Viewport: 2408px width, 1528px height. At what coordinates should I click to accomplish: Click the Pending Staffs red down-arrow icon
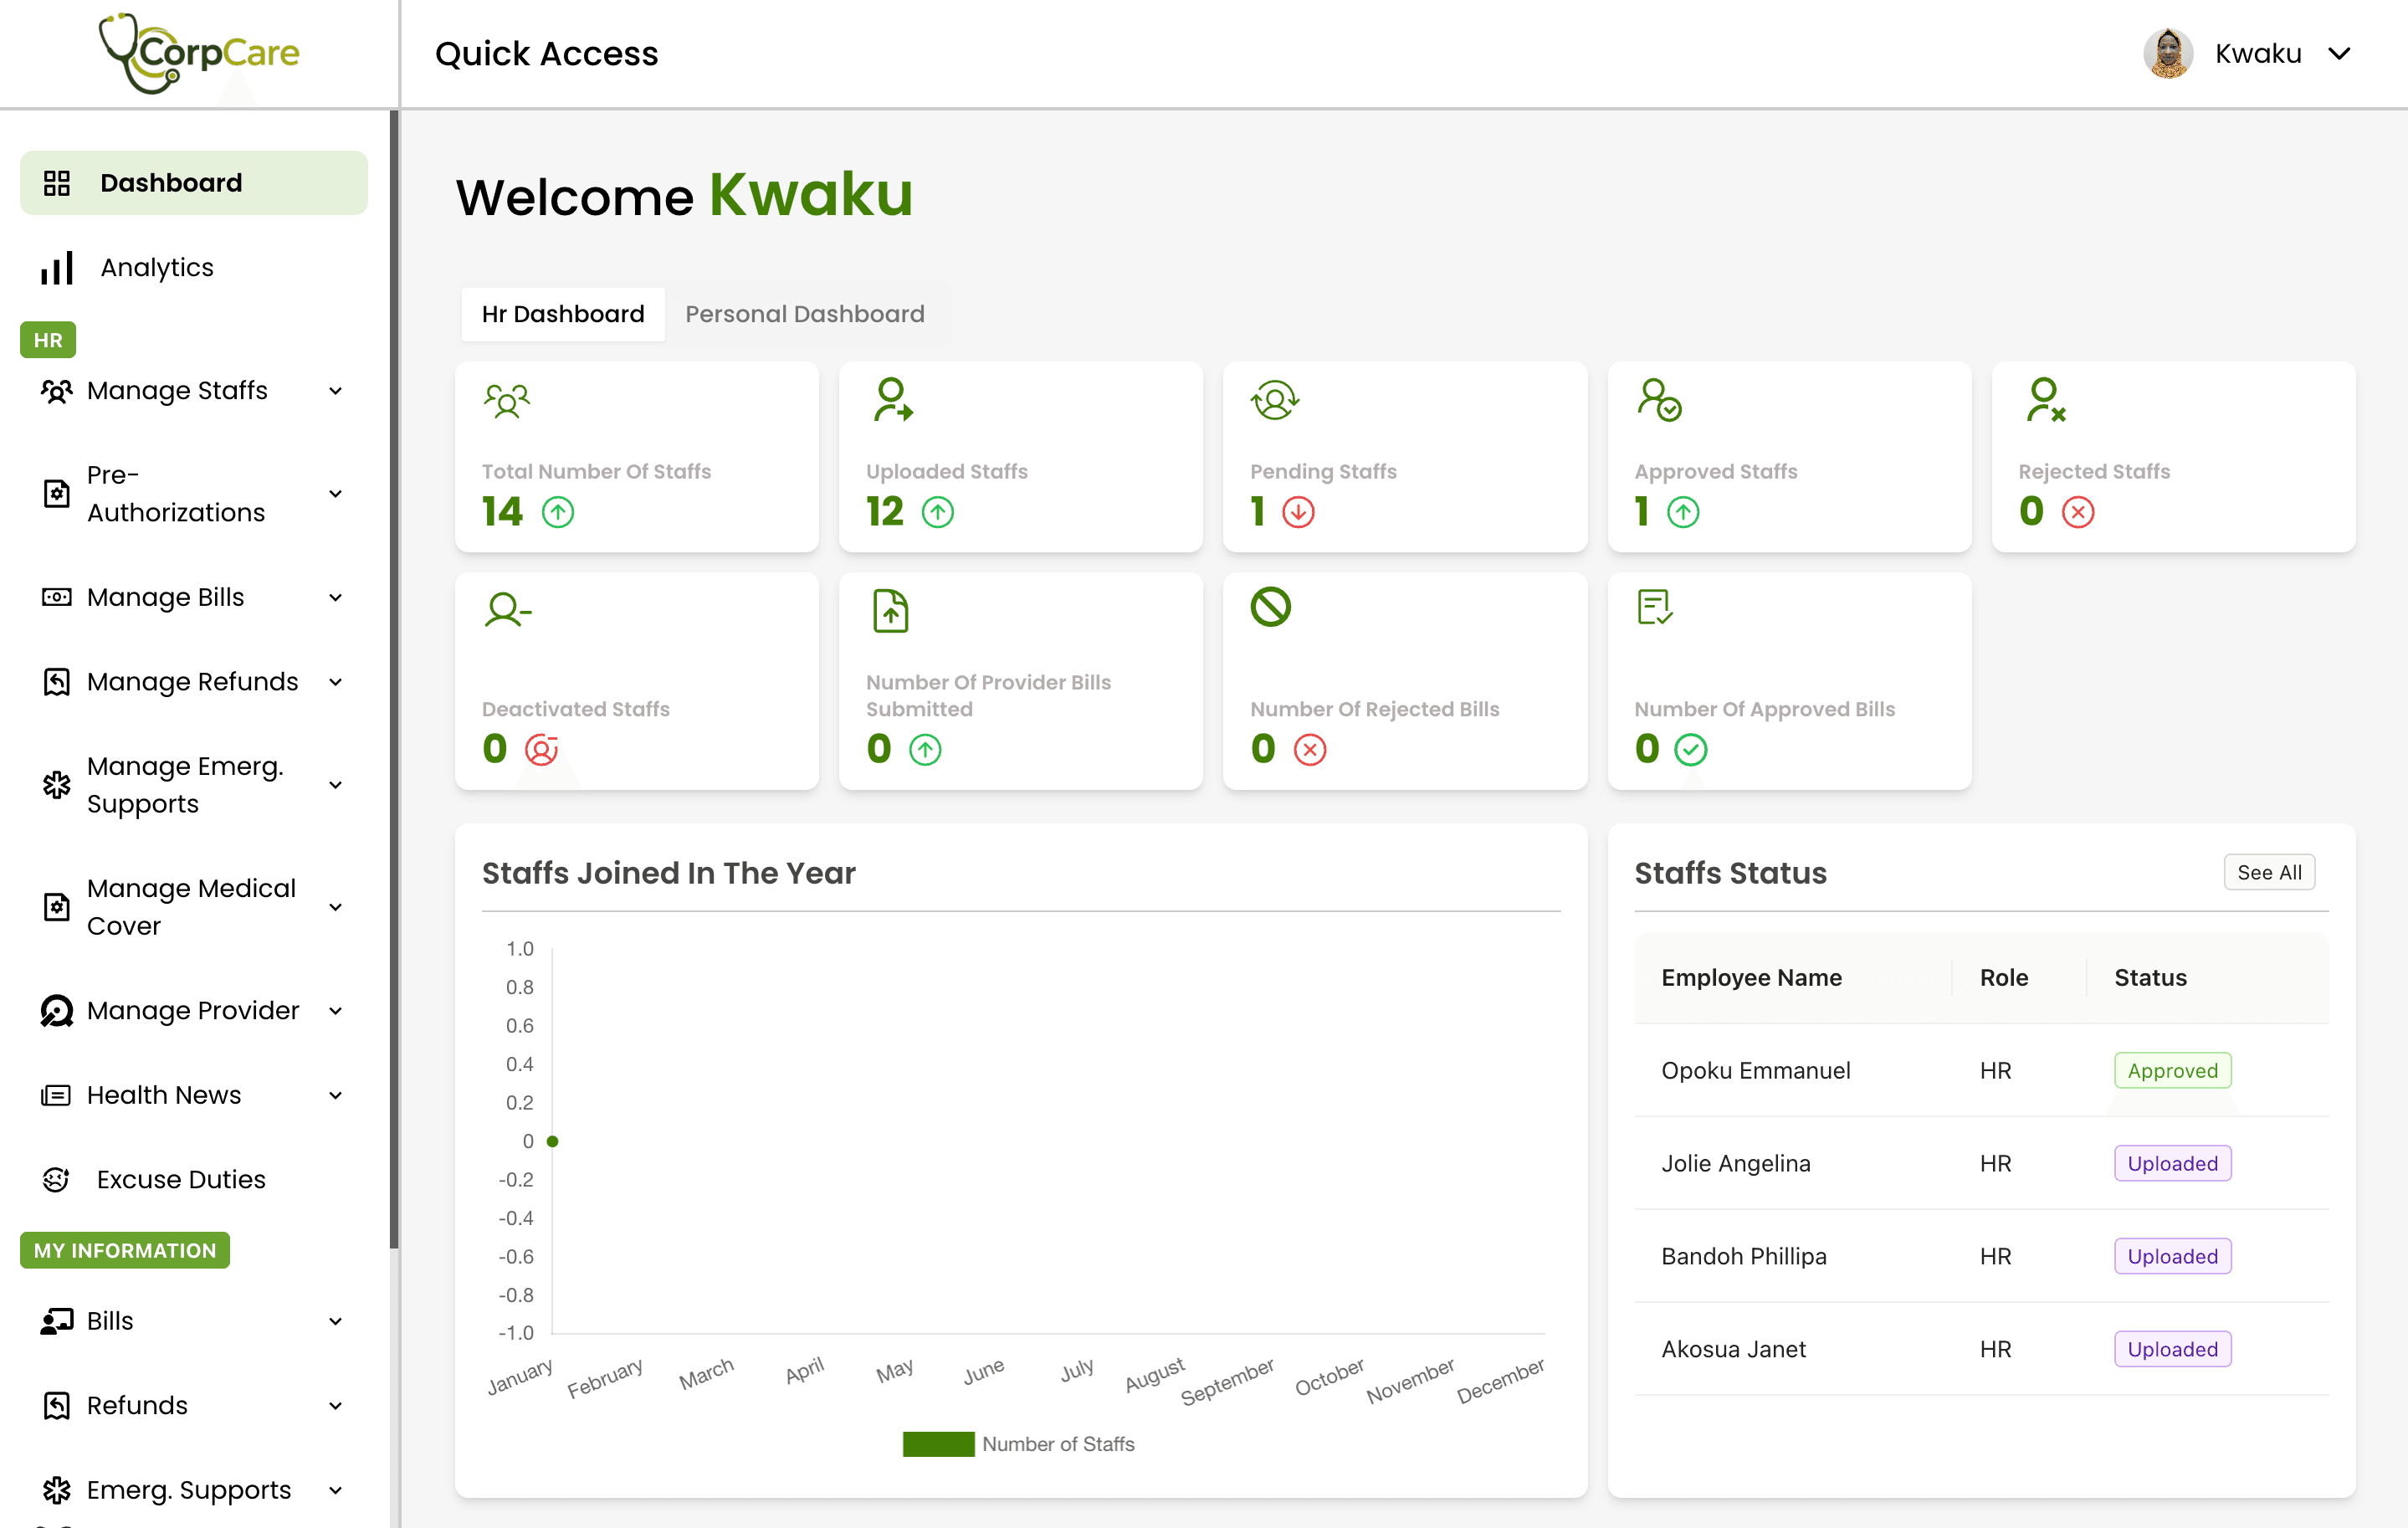coord(1298,512)
